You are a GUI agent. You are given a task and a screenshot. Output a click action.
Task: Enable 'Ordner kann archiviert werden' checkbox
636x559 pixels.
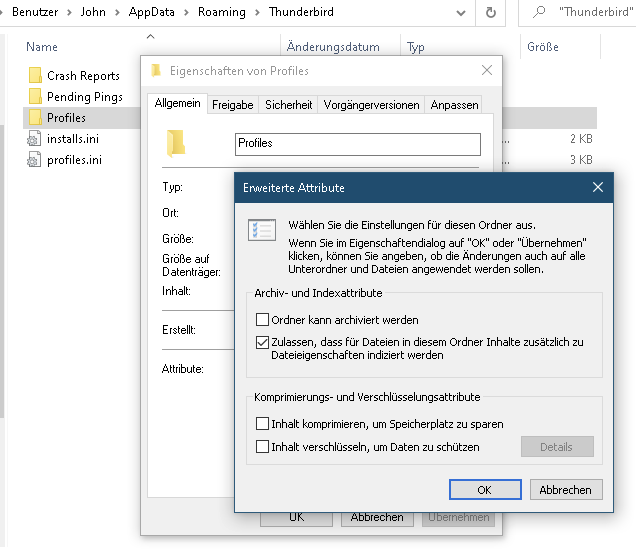point(263,321)
